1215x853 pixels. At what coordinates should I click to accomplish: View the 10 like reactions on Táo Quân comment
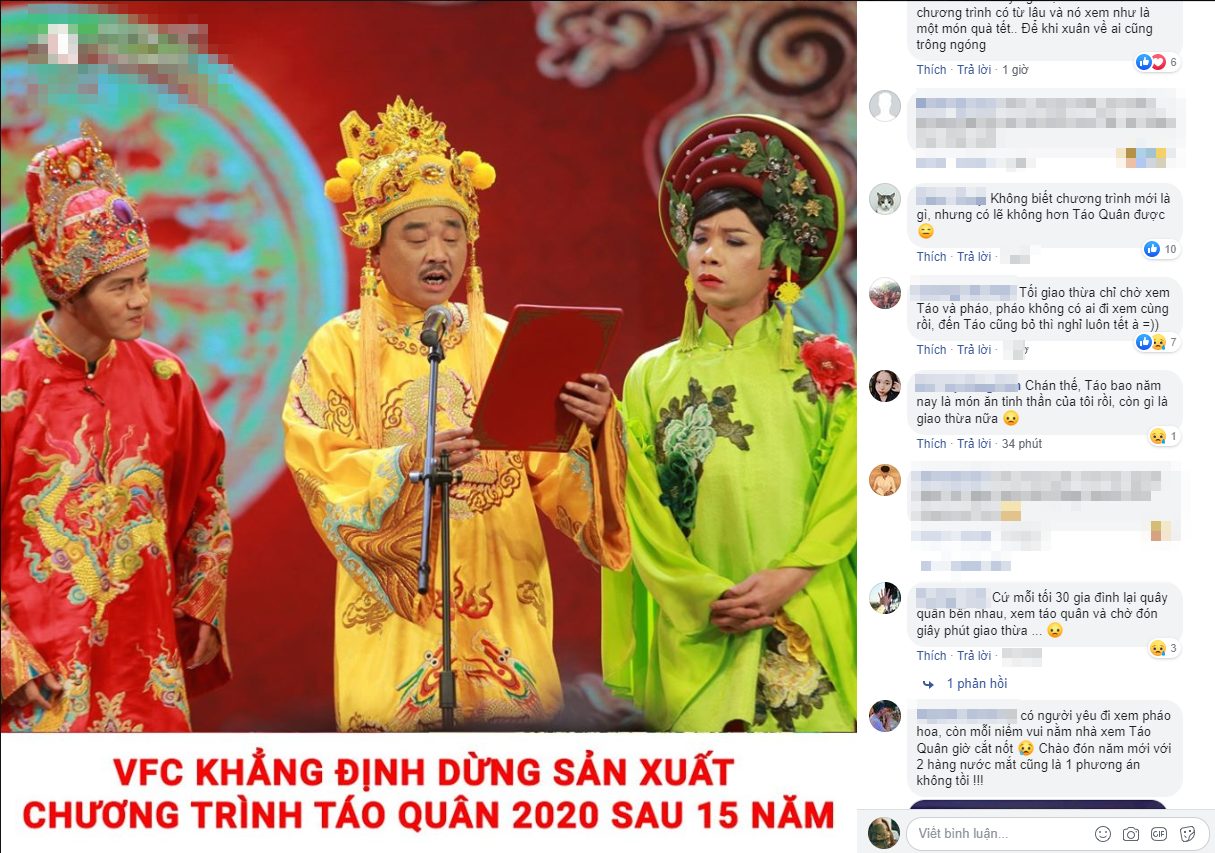(x=1160, y=249)
